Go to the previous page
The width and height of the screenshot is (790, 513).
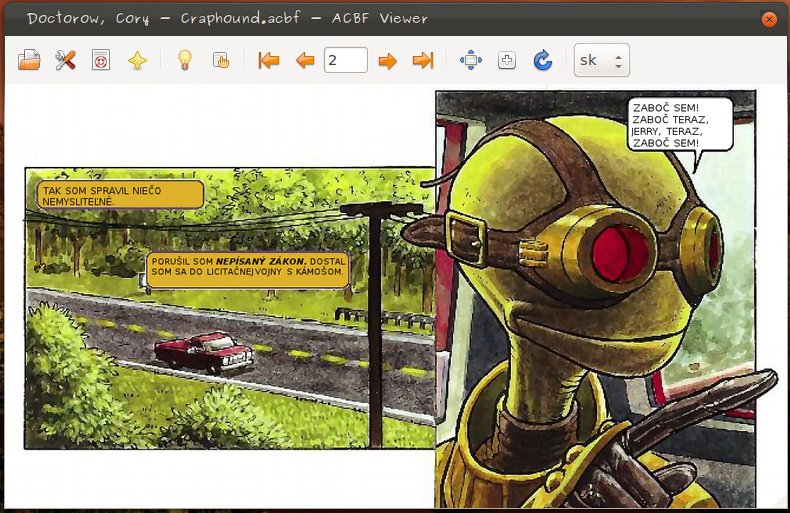305,61
